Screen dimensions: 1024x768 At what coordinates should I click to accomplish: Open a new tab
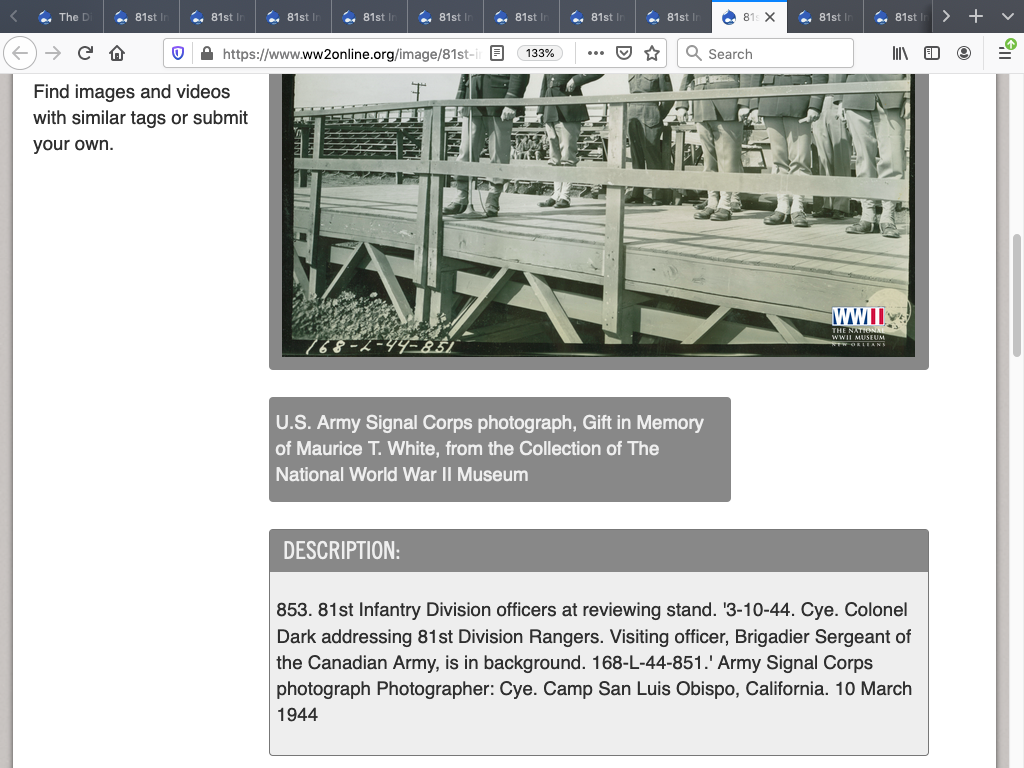click(977, 17)
